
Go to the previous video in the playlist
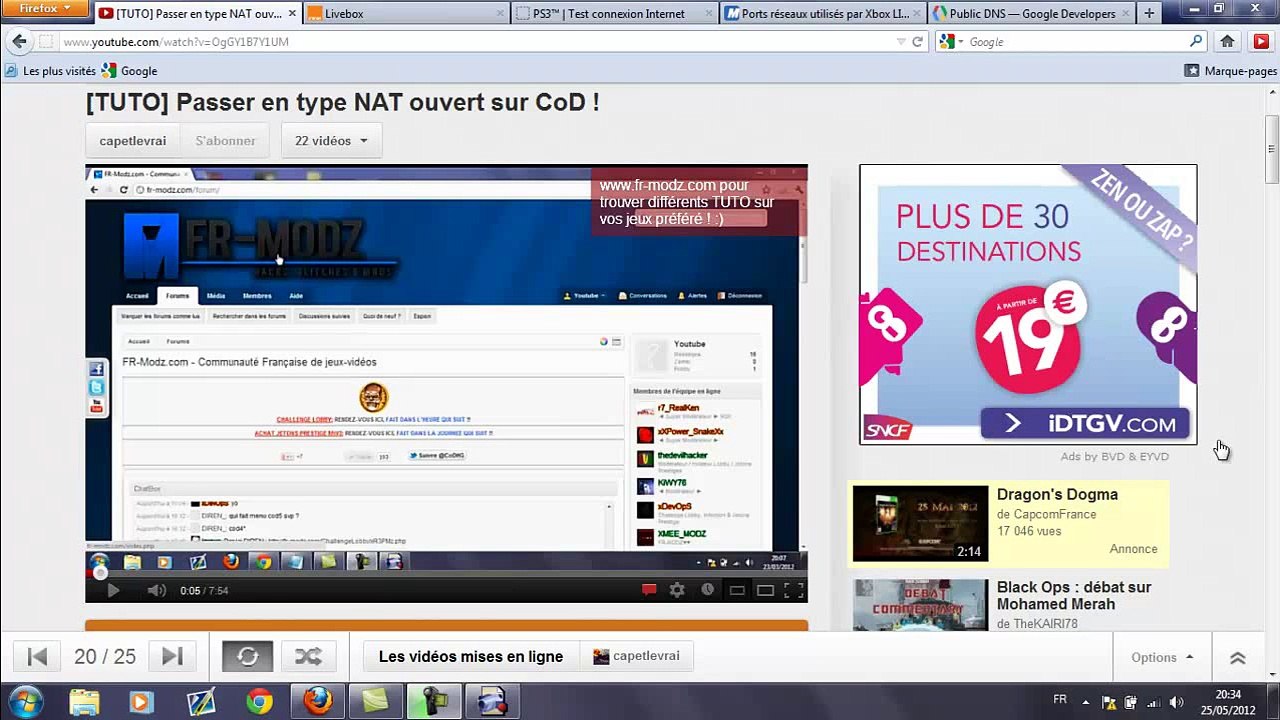pyautogui.click(x=37, y=656)
